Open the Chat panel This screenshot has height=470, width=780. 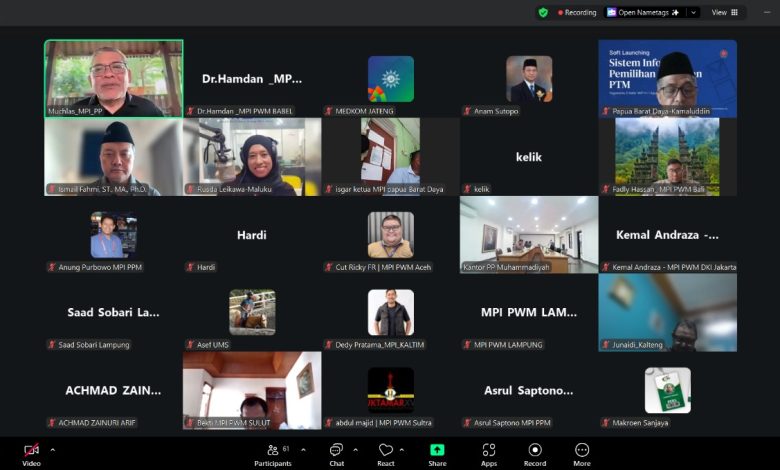point(337,453)
